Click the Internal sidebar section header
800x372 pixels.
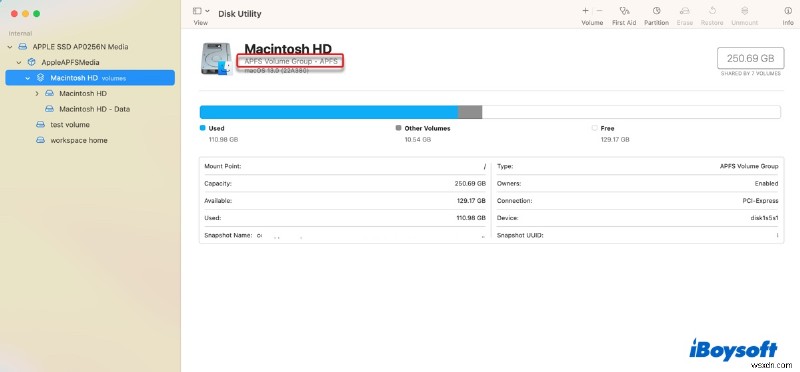(x=20, y=33)
